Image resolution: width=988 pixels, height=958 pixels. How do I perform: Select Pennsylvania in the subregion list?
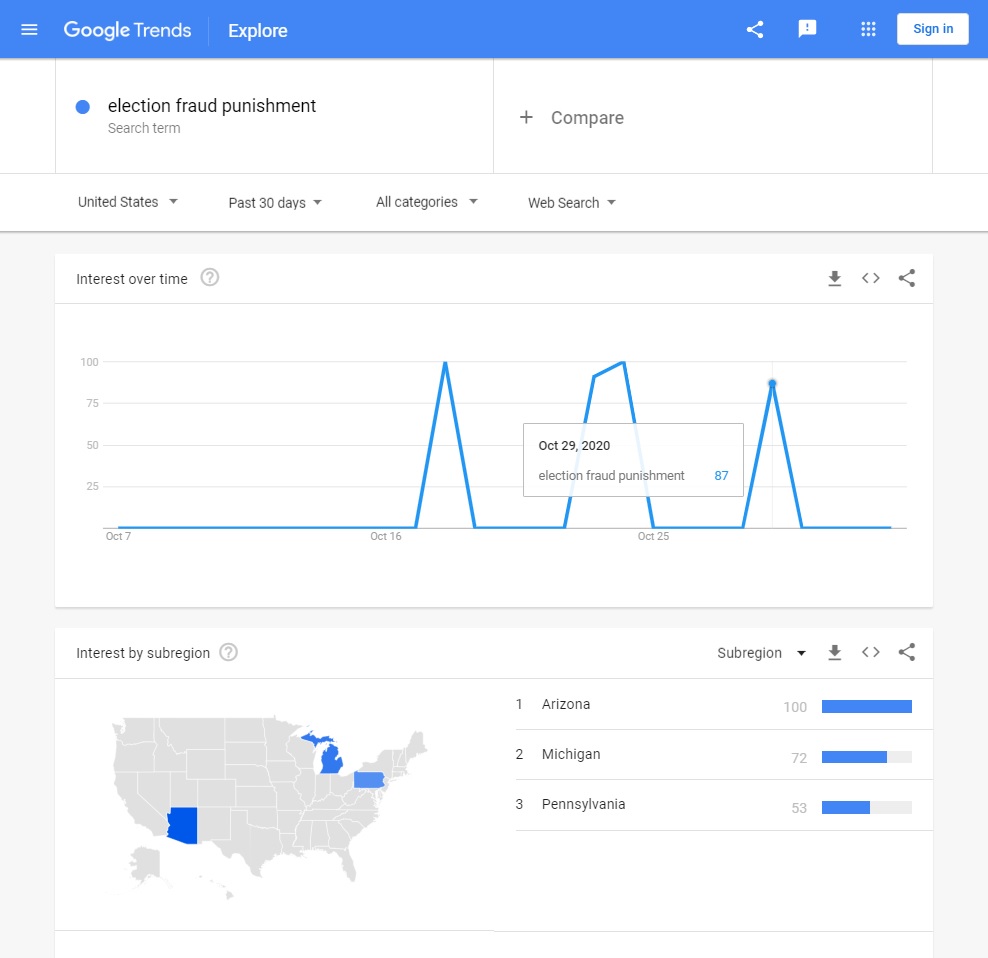[x=723, y=805]
